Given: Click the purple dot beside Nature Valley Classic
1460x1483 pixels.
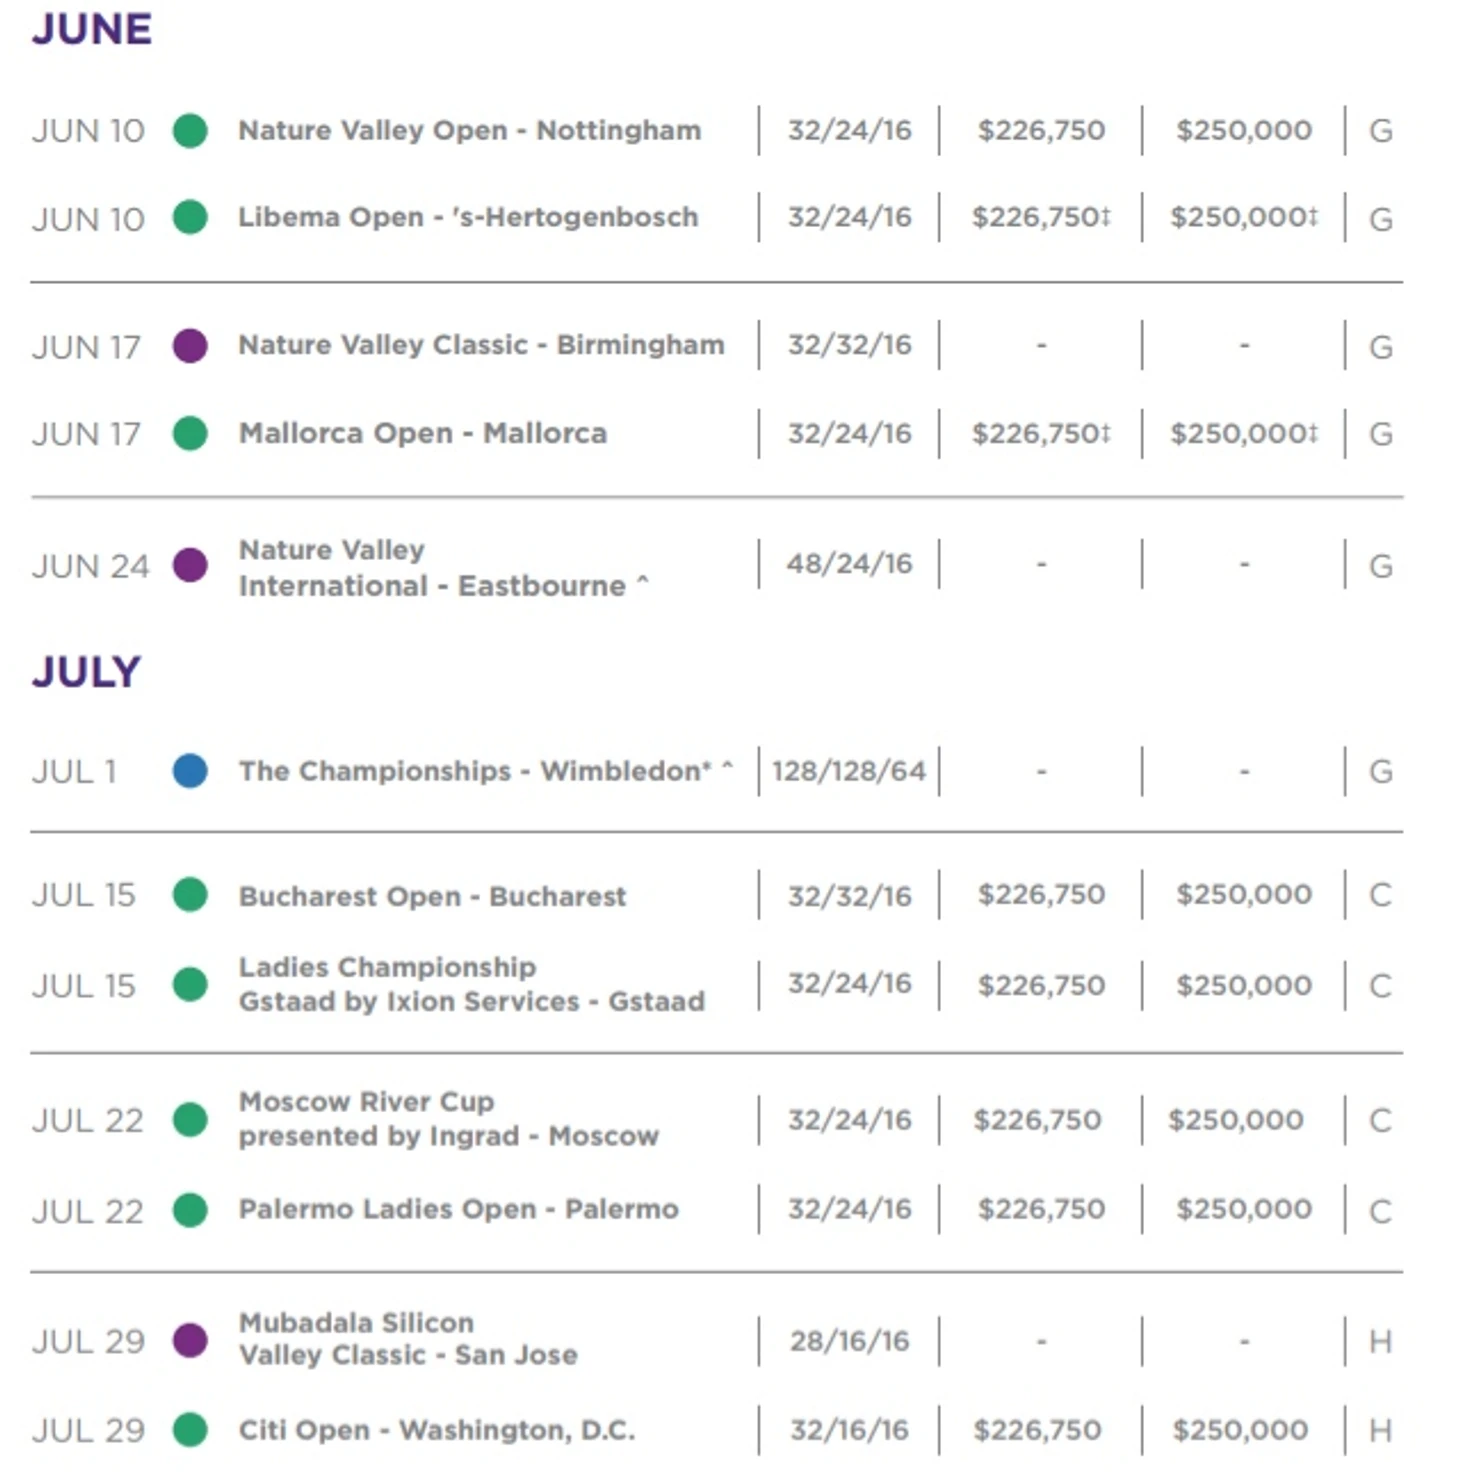Looking at the screenshot, I should pos(190,346).
